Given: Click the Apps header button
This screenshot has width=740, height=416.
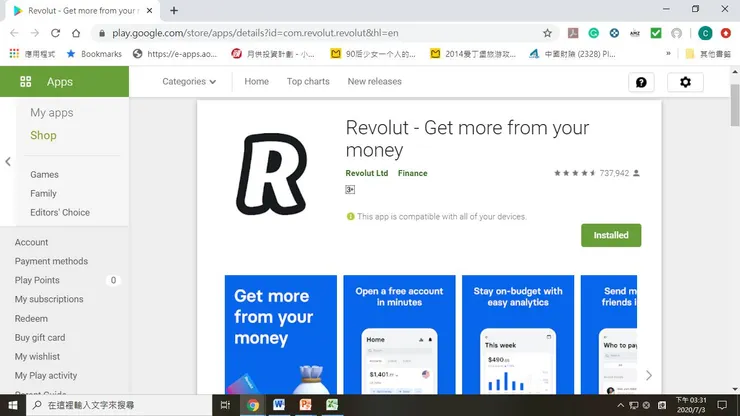Looking at the screenshot, I should coord(64,82).
